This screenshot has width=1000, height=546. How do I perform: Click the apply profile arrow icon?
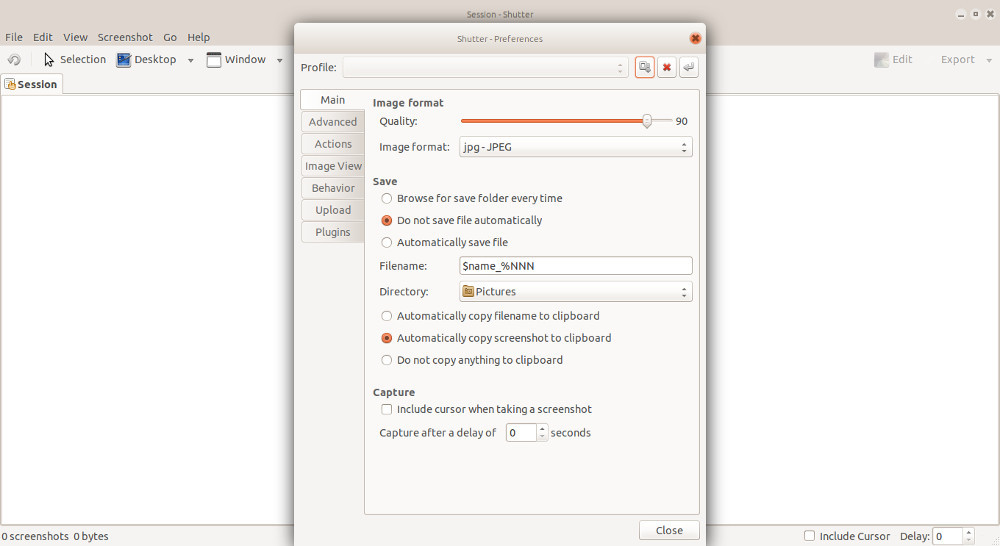pyautogui.click(x=689, y=67)
